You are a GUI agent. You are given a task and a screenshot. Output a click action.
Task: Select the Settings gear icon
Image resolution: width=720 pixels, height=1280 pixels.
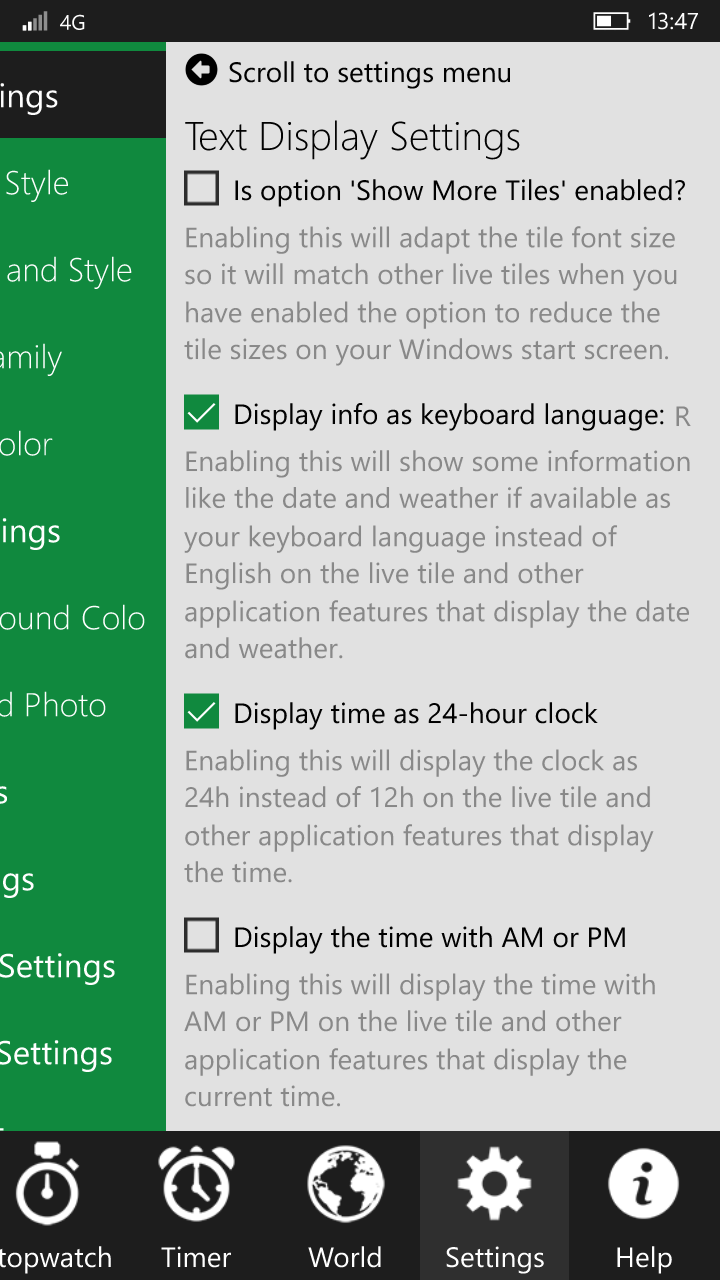click(495, 1184)
